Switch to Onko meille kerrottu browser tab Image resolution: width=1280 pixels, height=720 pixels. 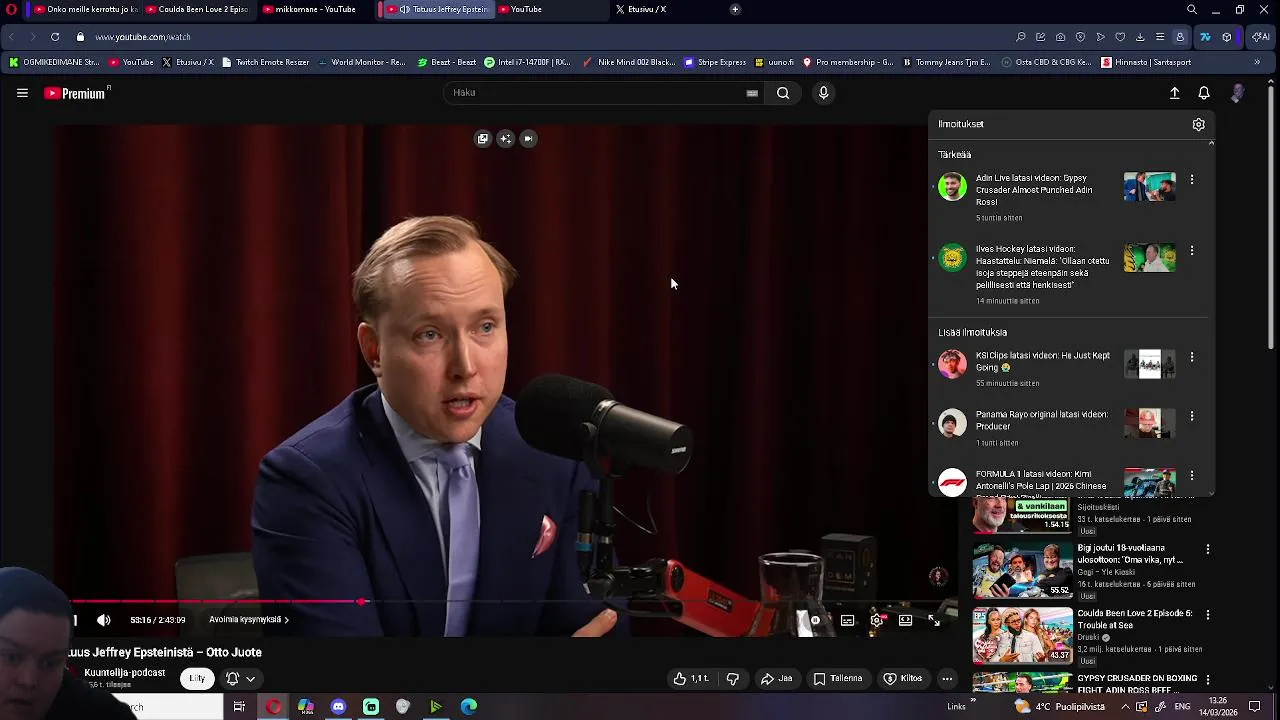[x=85, y=9]
